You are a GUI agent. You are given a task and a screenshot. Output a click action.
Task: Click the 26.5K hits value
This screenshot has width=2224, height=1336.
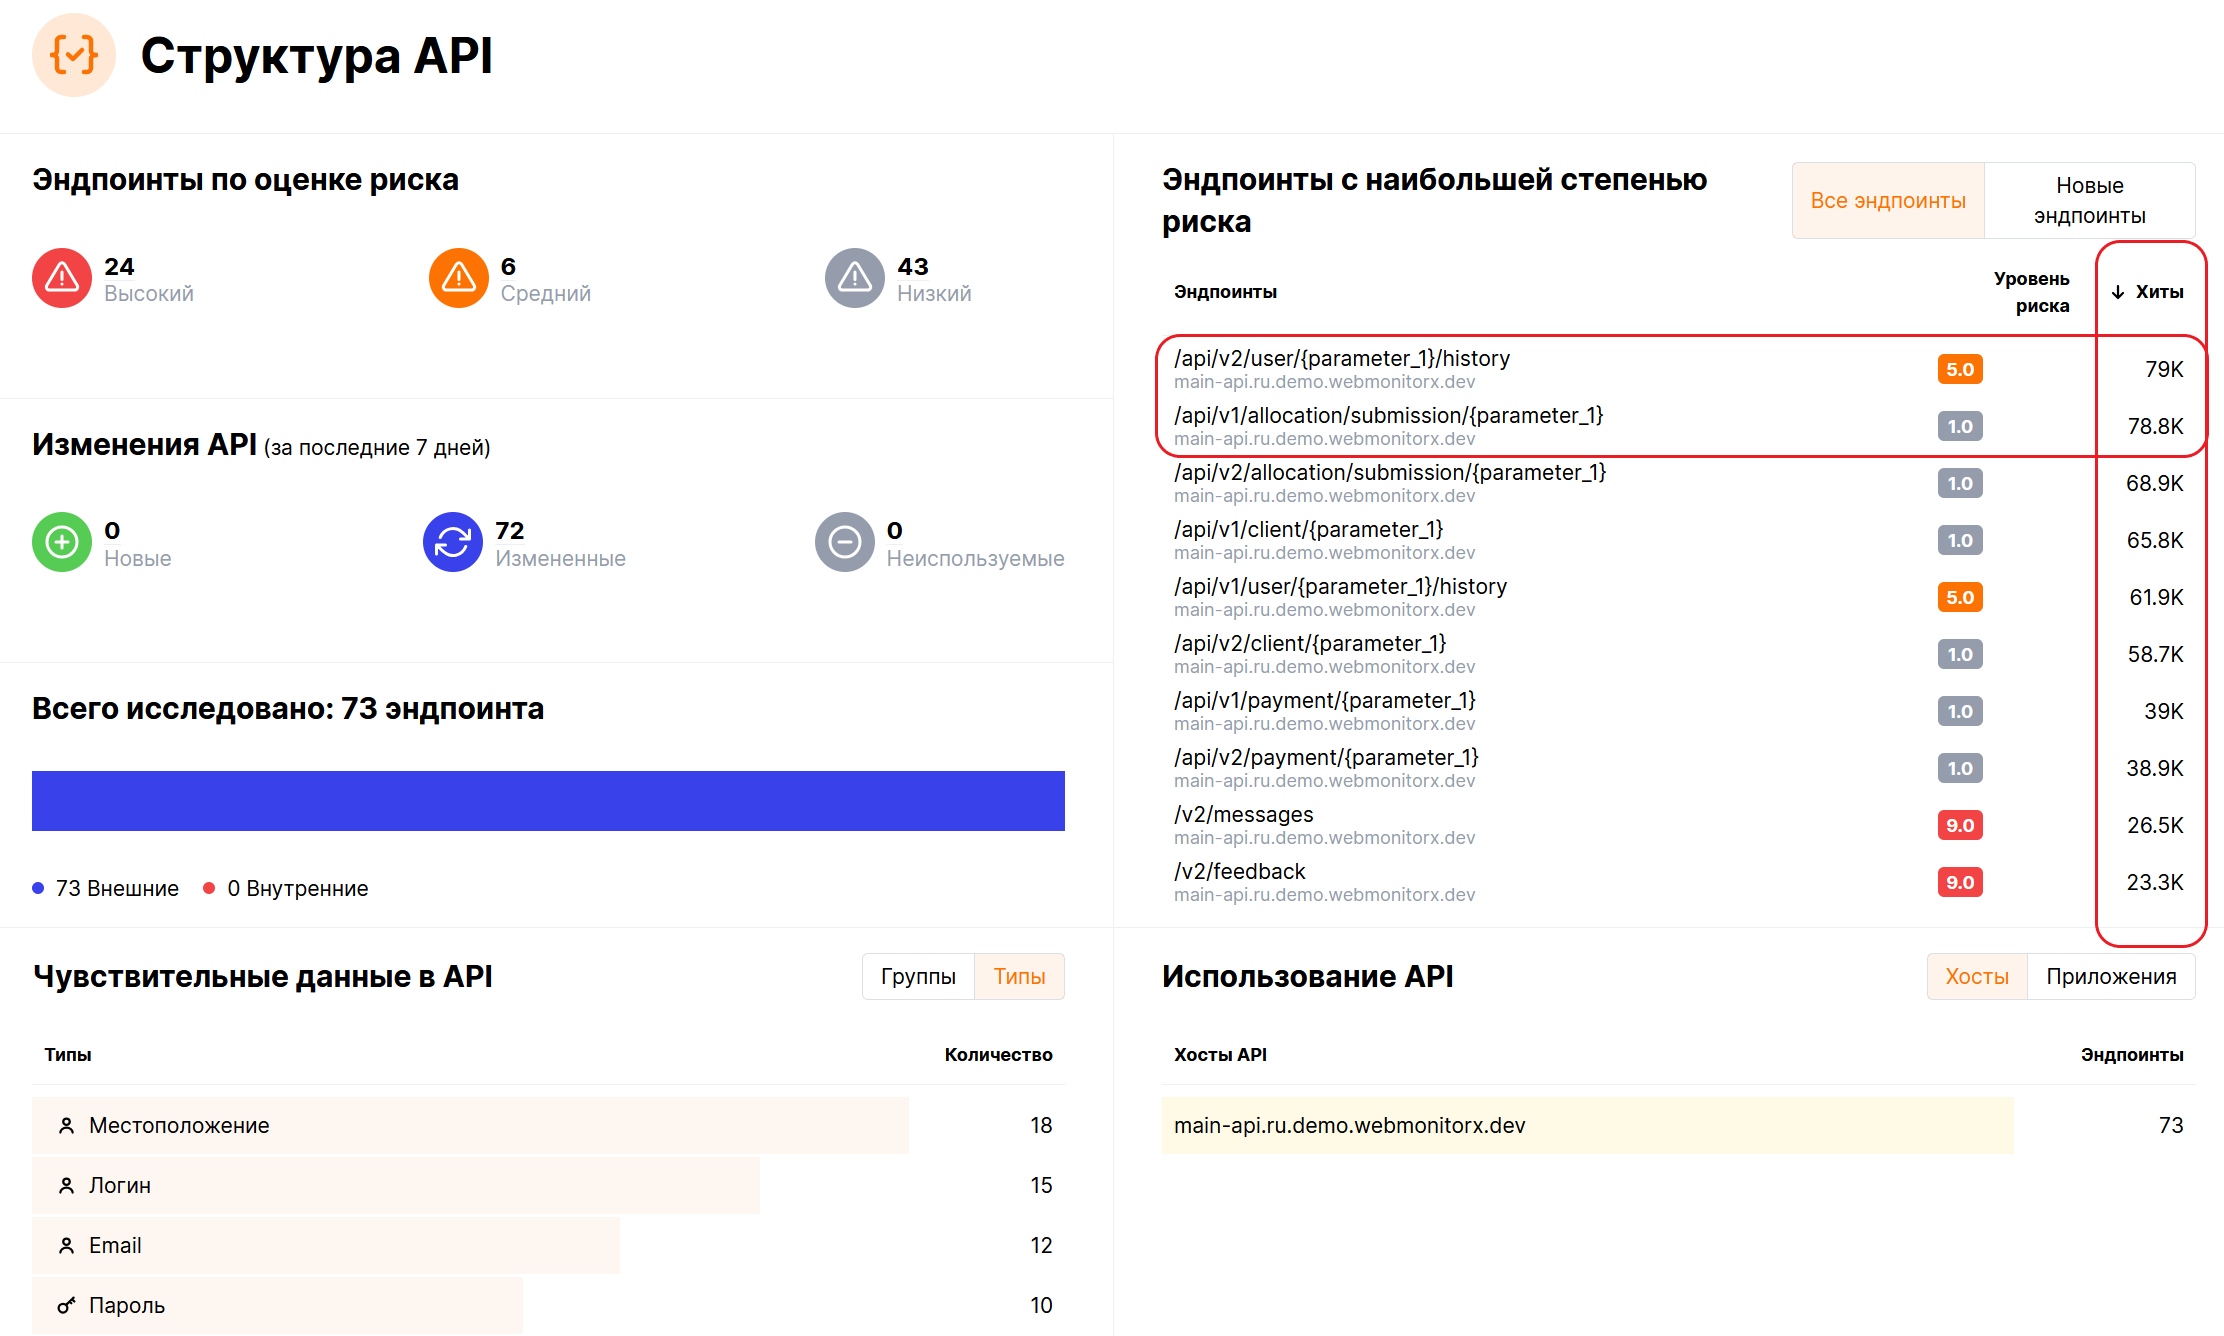(x=2155, y=826)
